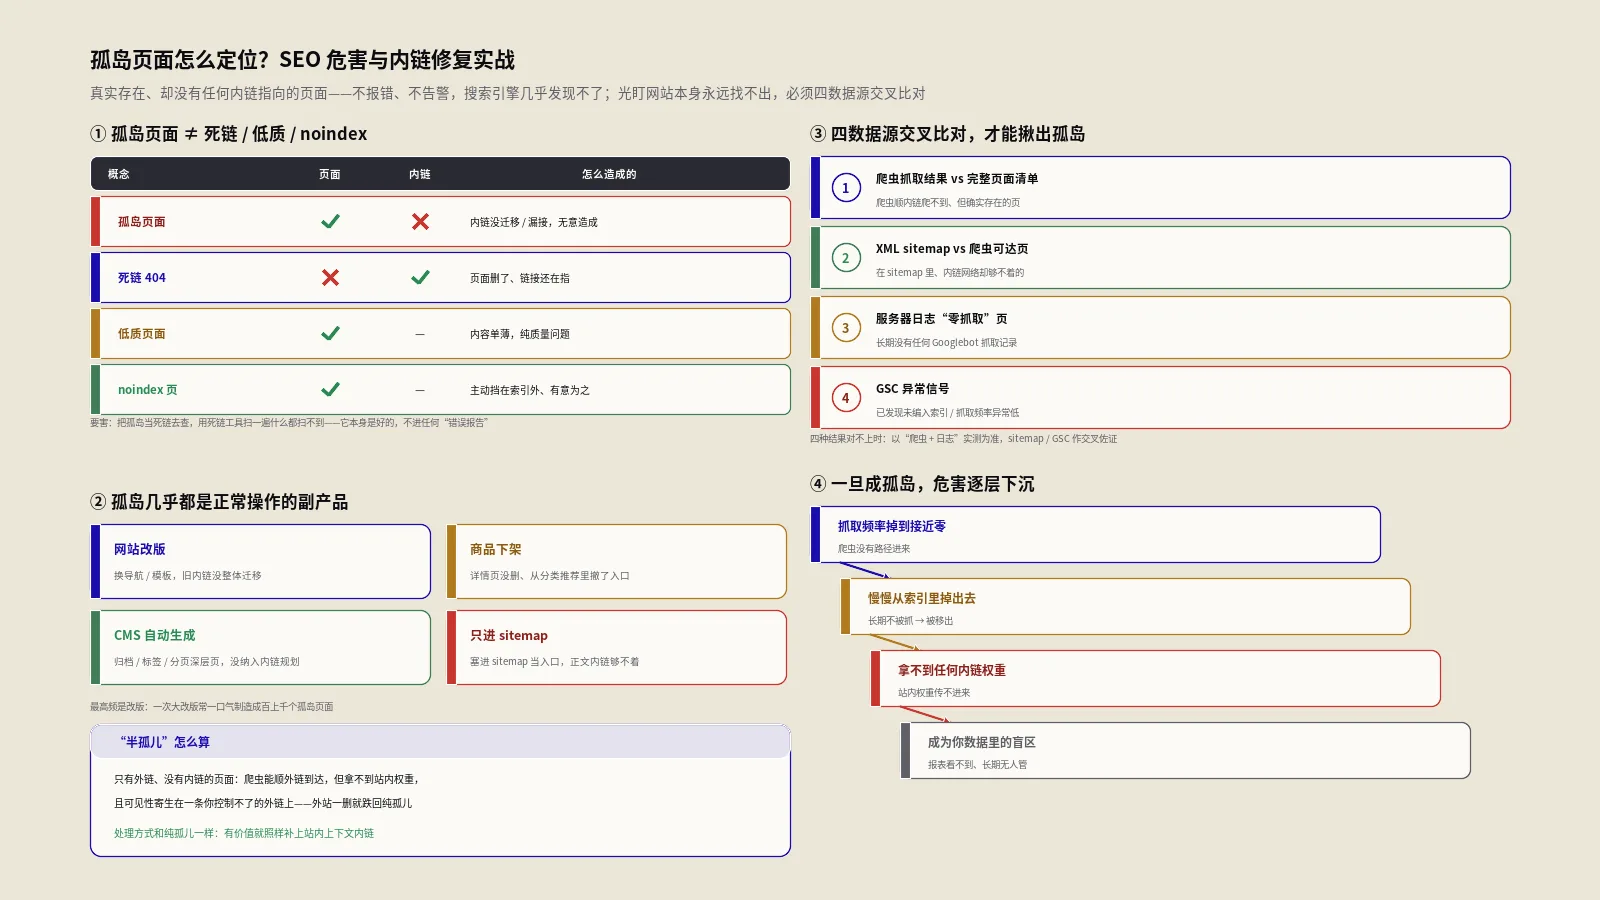Open the 商品下架 card
Screen dimensions: 1600x900
click(617, 561)
